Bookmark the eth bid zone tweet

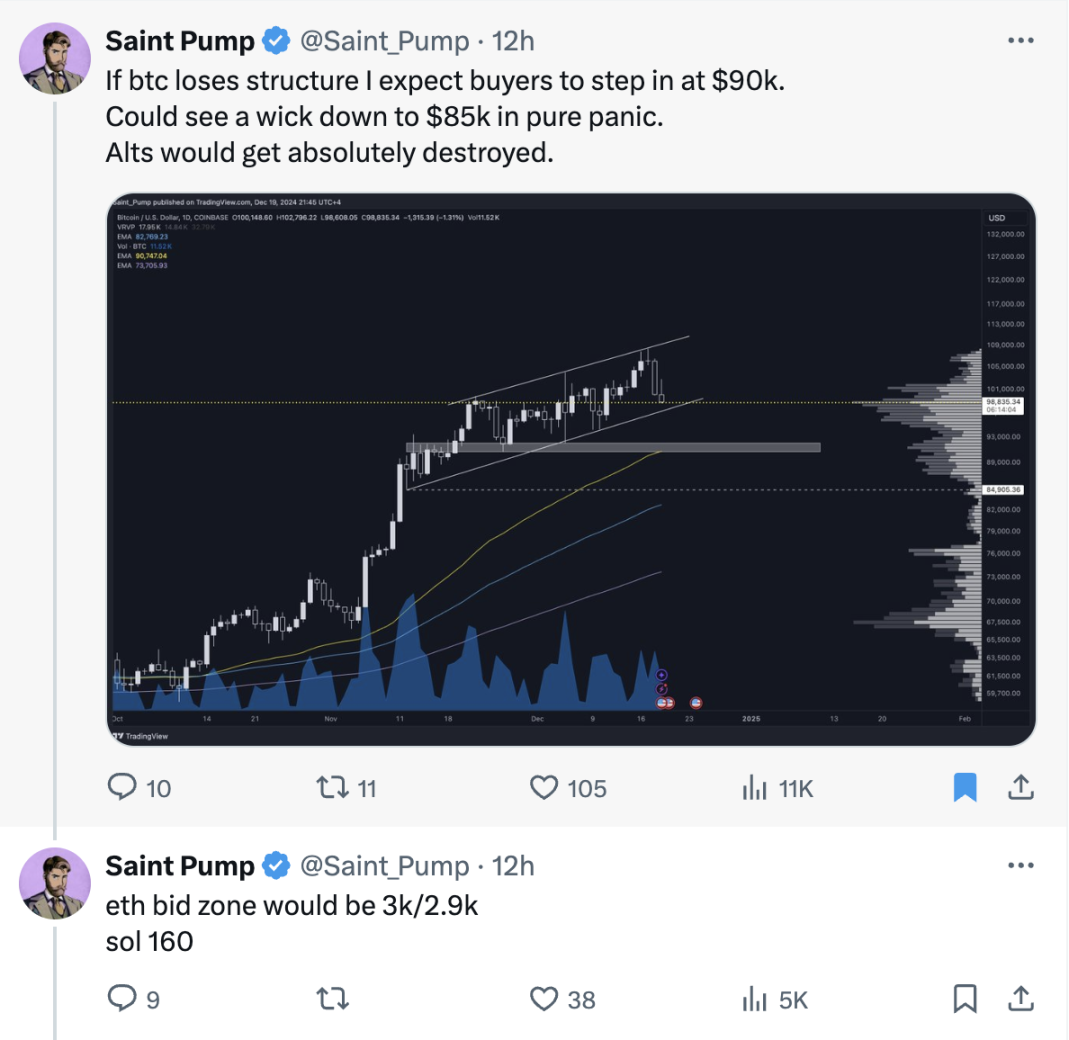click(x=964, y=998)
